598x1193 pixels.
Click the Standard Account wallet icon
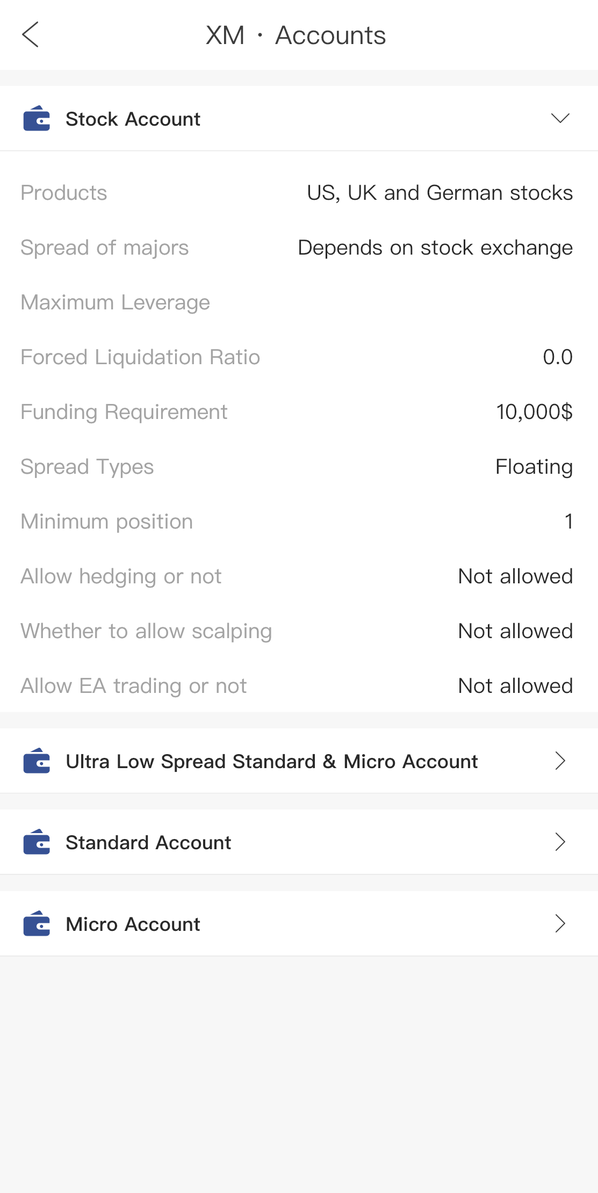tap(37, 842)
